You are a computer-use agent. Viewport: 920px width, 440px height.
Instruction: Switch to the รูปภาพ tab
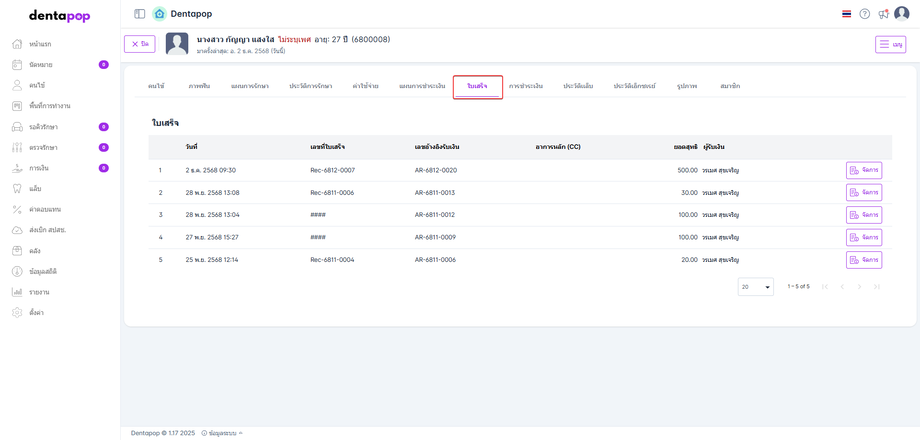[686, 86]
